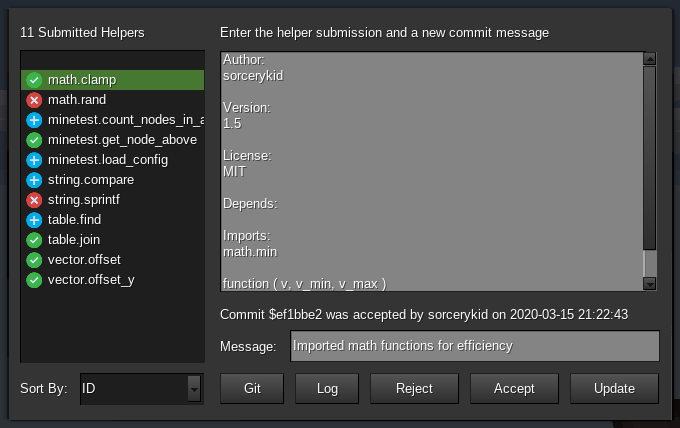
Task: Click blue plus icon beside minetest.count_nodes_in_area
Action: coord(34,120)
